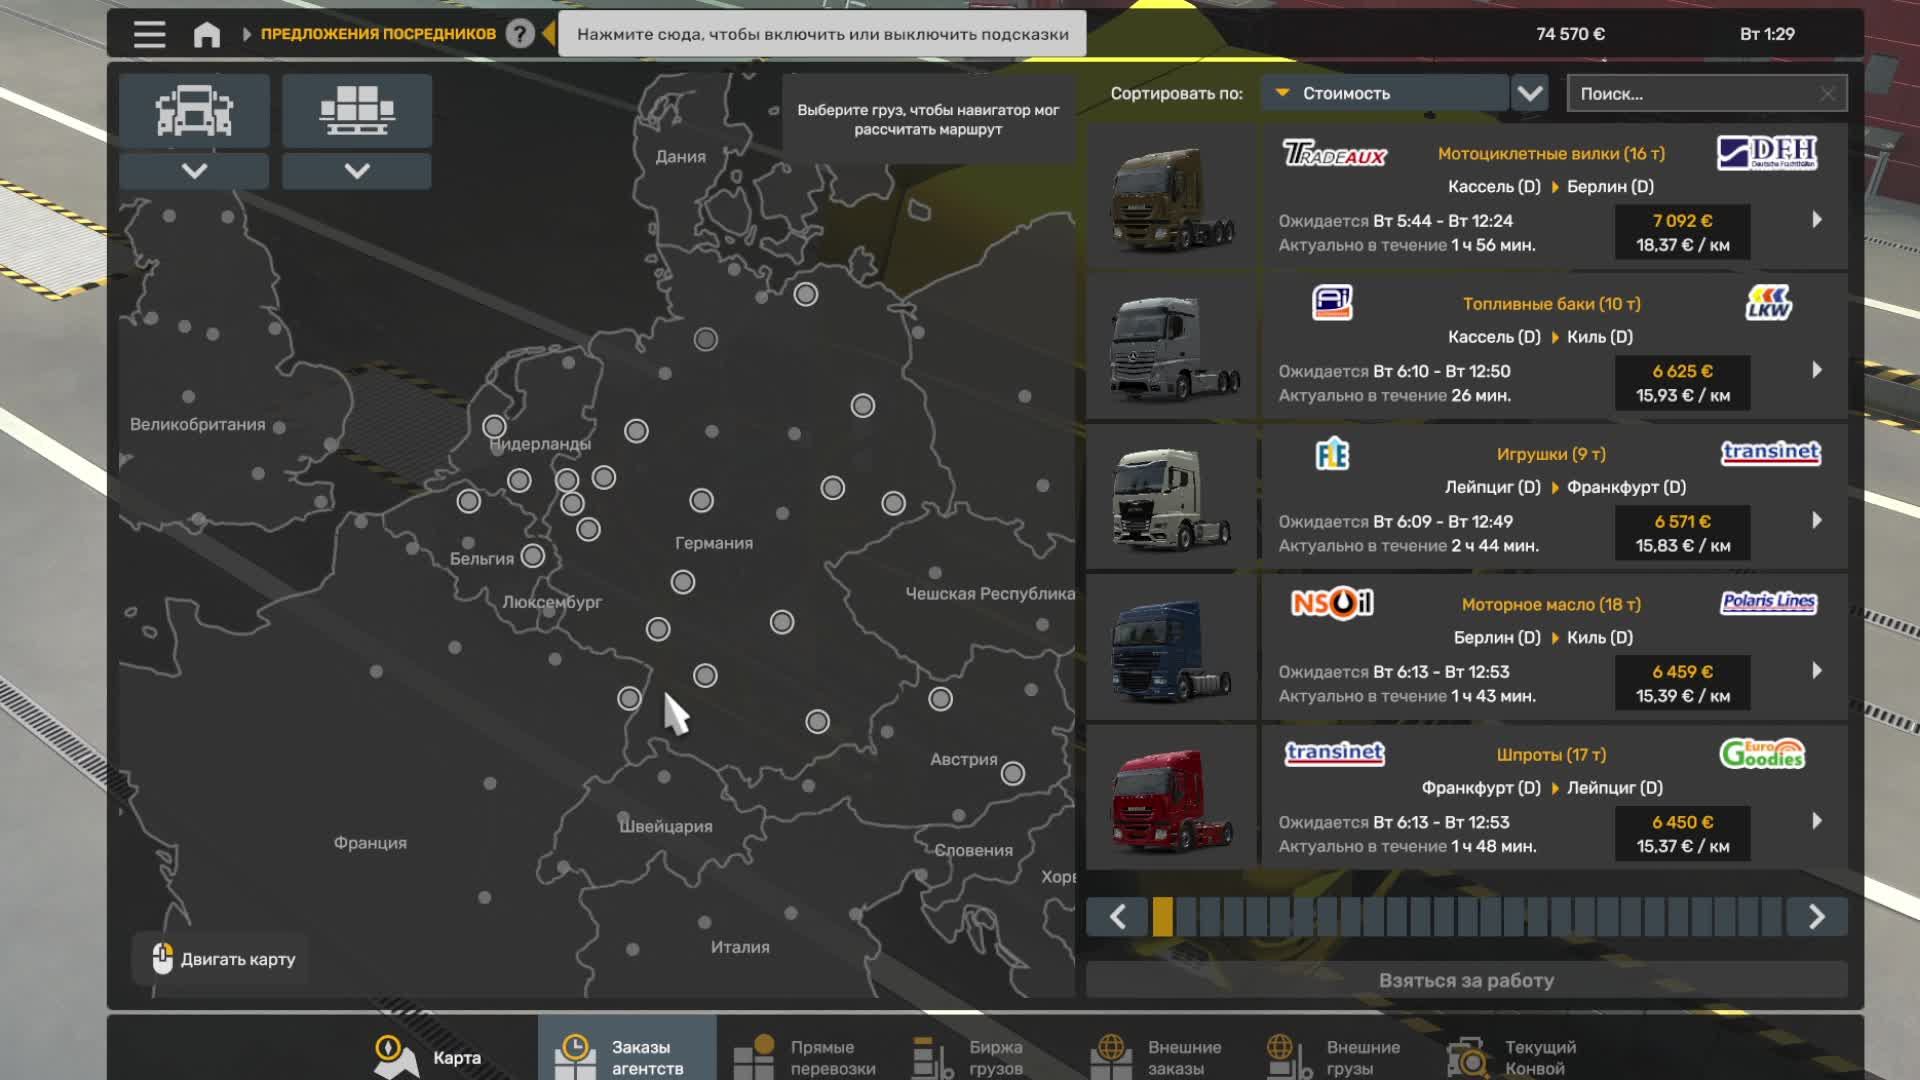Select the Кассель to Киль route text
Image resolution: width=1920 pixels, height=1080 pixels.
click(x=1540, y=337)
